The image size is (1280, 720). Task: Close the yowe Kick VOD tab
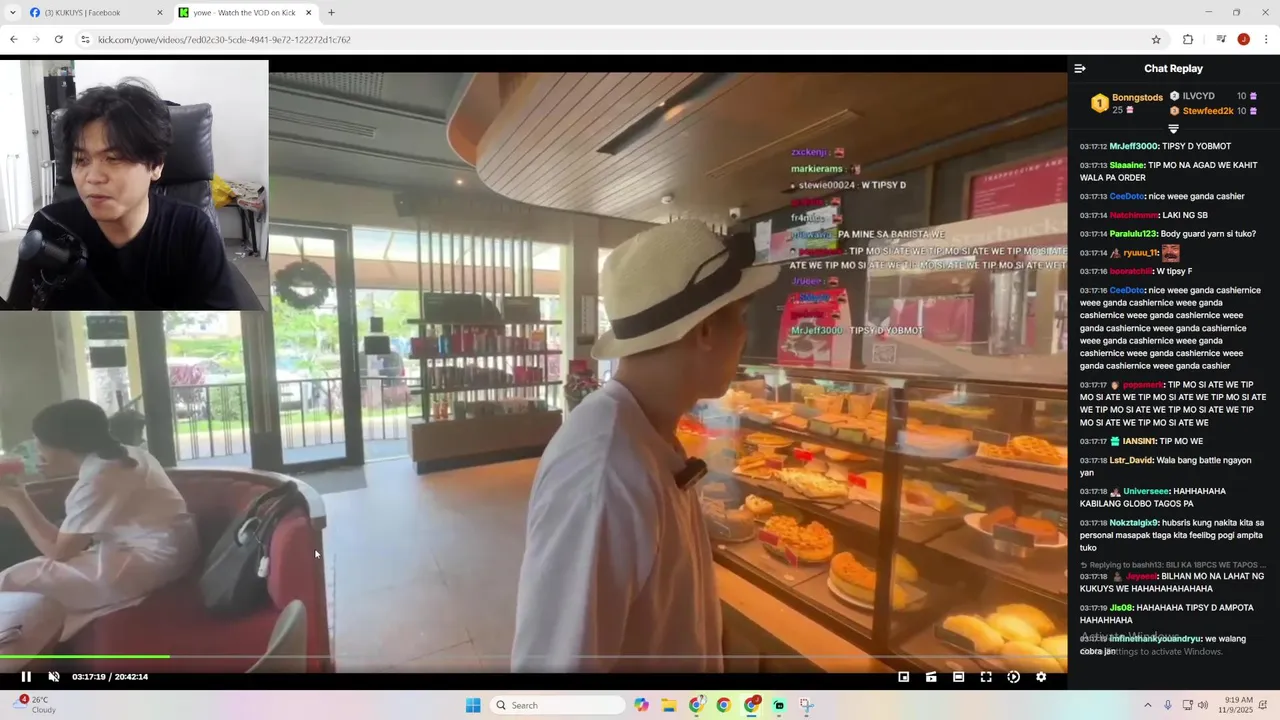click(308, 13)
